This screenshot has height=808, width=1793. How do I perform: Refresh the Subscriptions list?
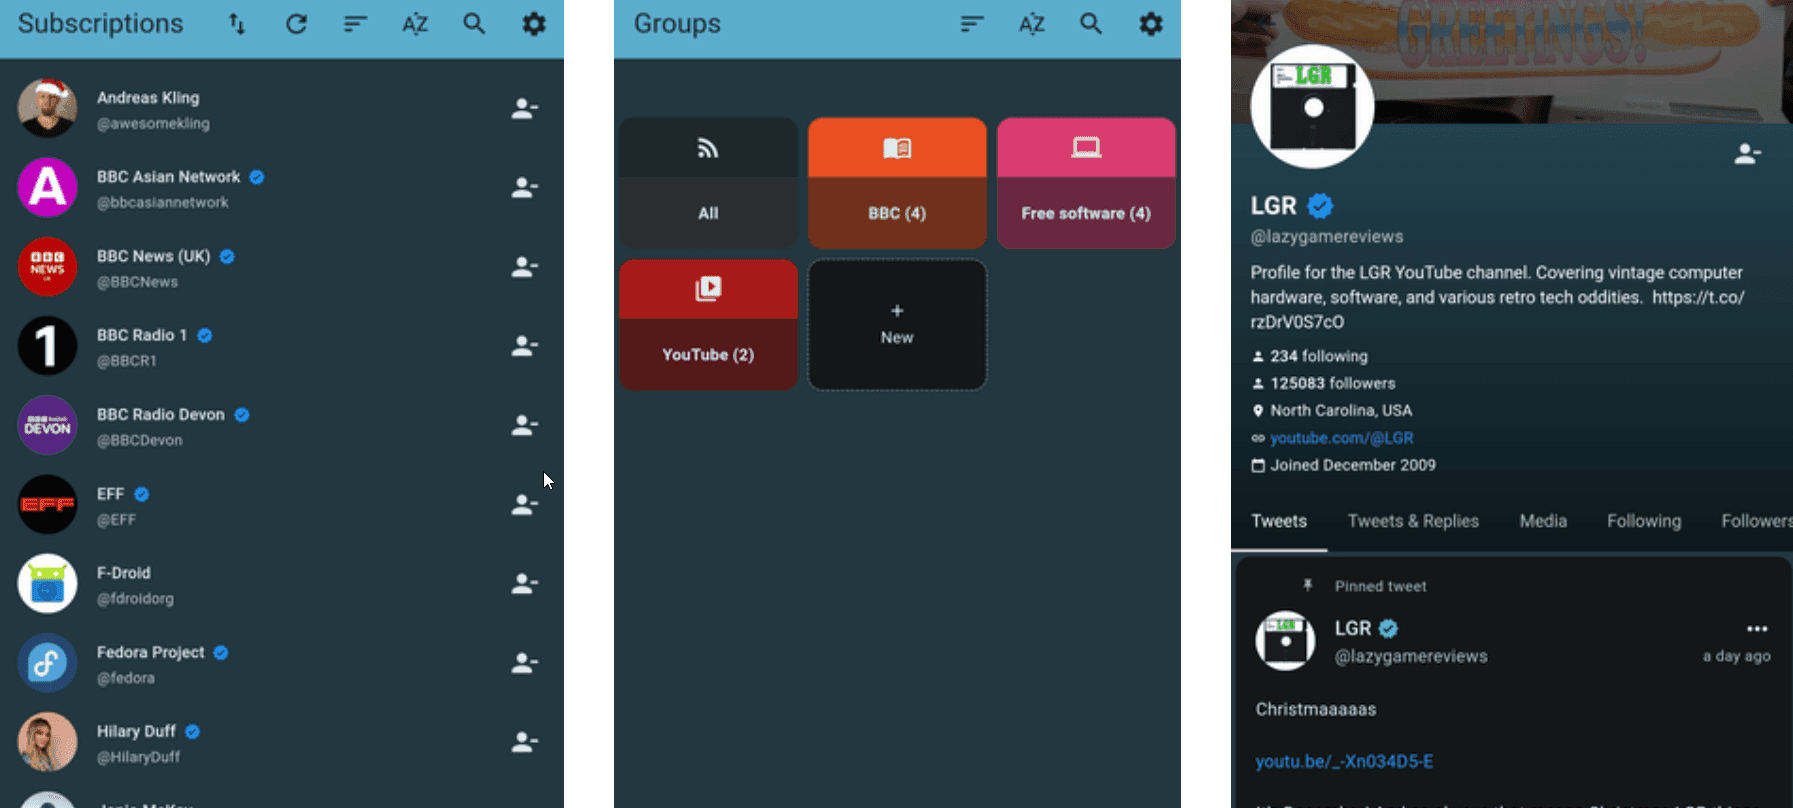coord(296,24)
